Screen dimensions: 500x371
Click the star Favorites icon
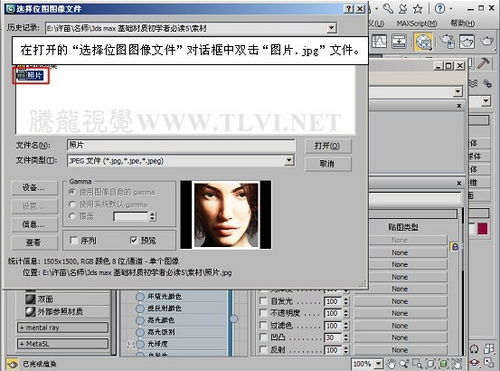pyautogui.click(x=418, y=9)
